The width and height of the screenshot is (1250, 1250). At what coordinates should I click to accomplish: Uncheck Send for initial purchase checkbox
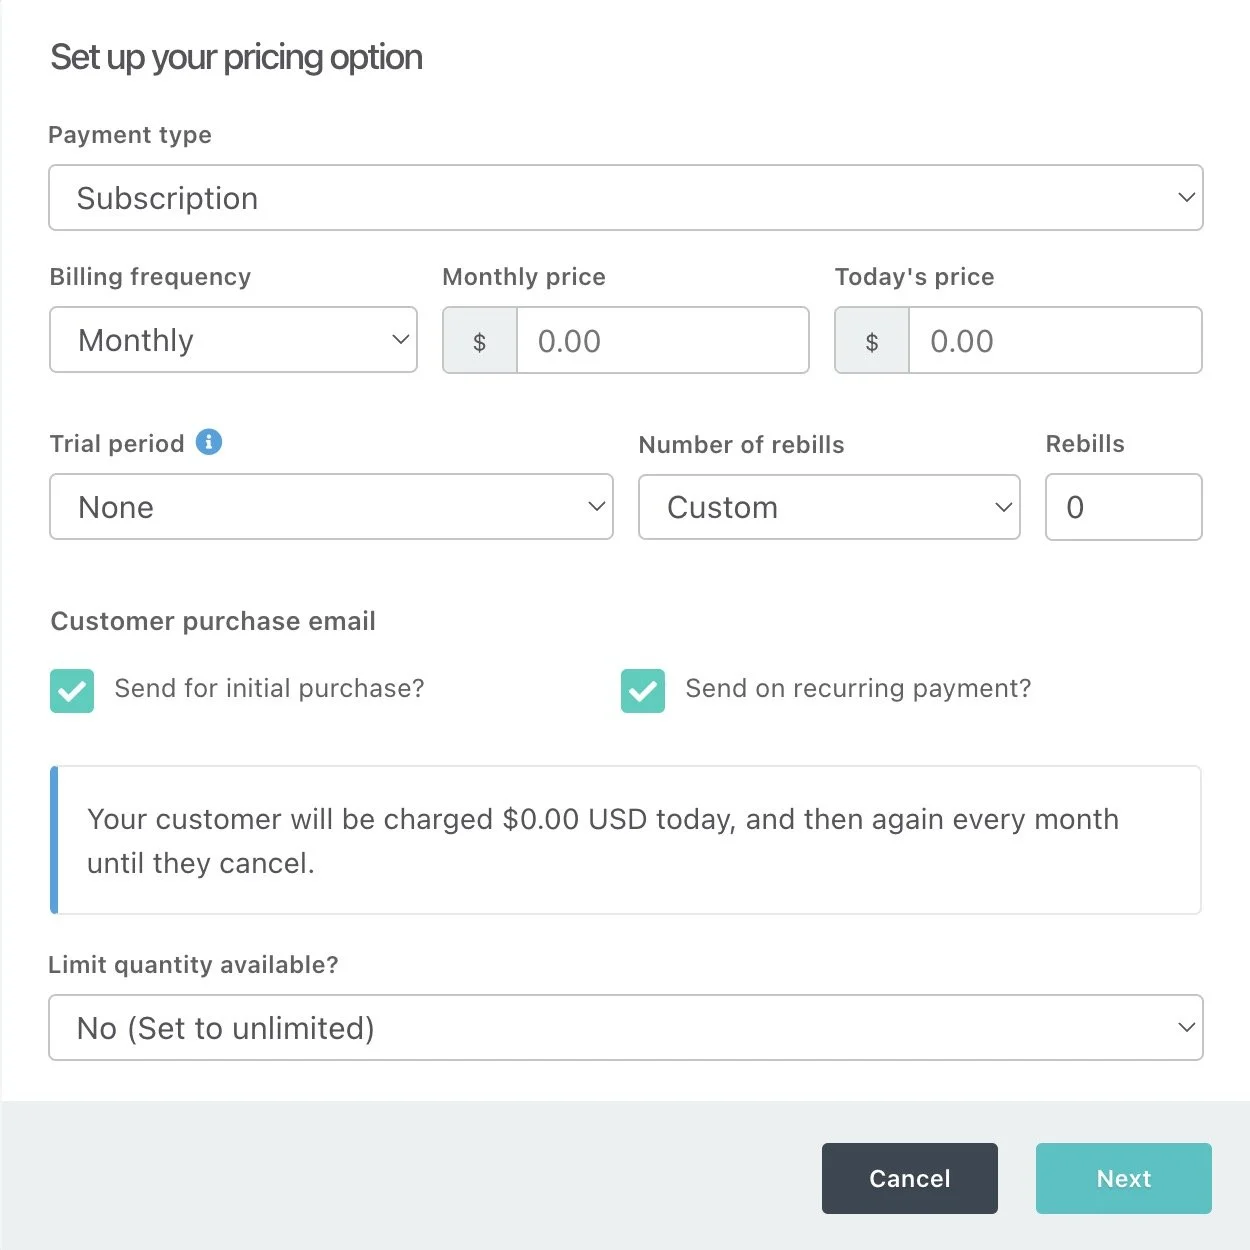[x=72, y=691]
